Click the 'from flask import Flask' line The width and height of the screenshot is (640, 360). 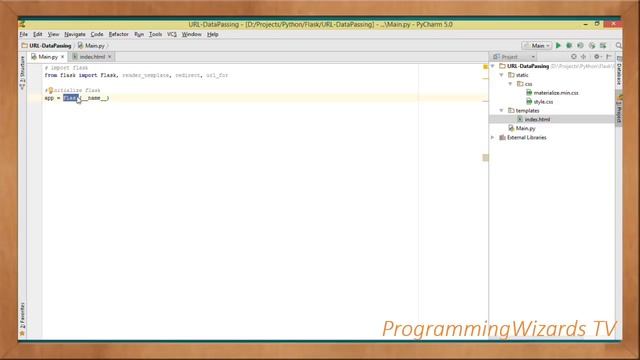[136, 76]
